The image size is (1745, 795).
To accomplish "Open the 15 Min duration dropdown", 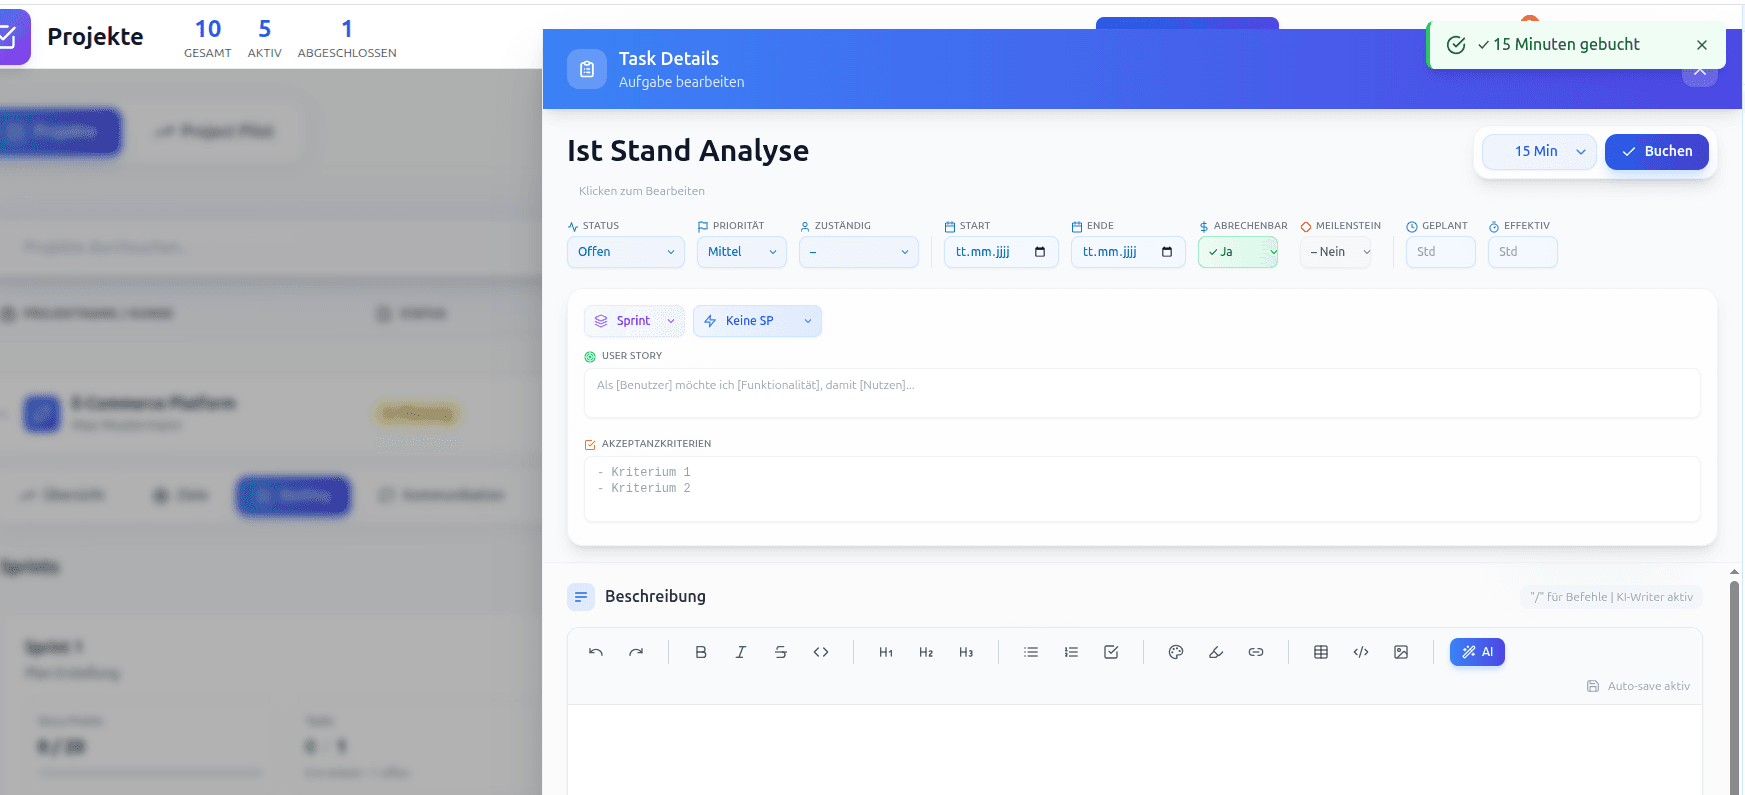I will point(1539,152).
